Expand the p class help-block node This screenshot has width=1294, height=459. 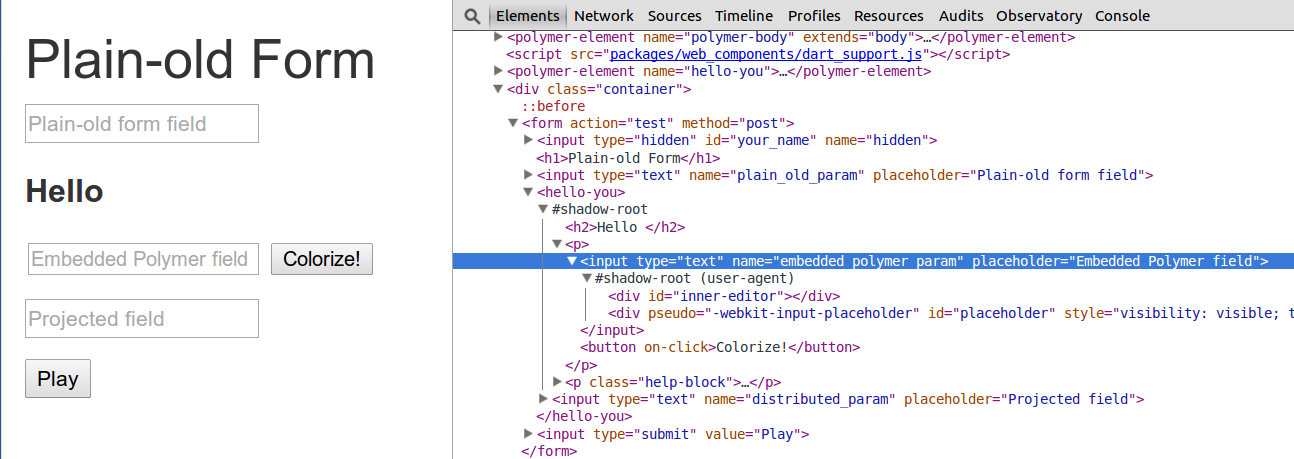(558, 382)
